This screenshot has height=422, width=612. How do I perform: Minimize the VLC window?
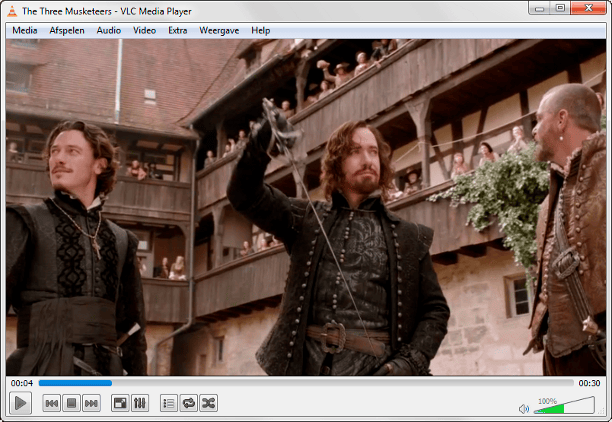pyautogui.click(x=539, y=8)
